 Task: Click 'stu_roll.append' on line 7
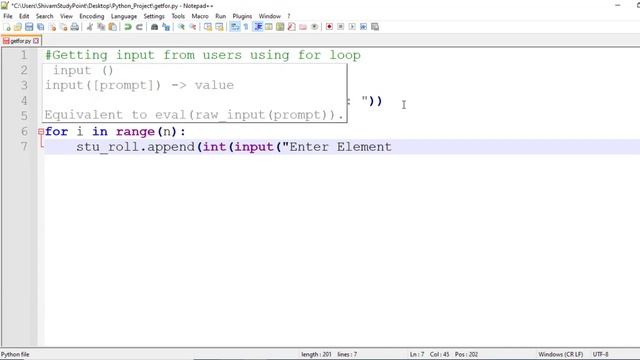[x=135, y=147]
